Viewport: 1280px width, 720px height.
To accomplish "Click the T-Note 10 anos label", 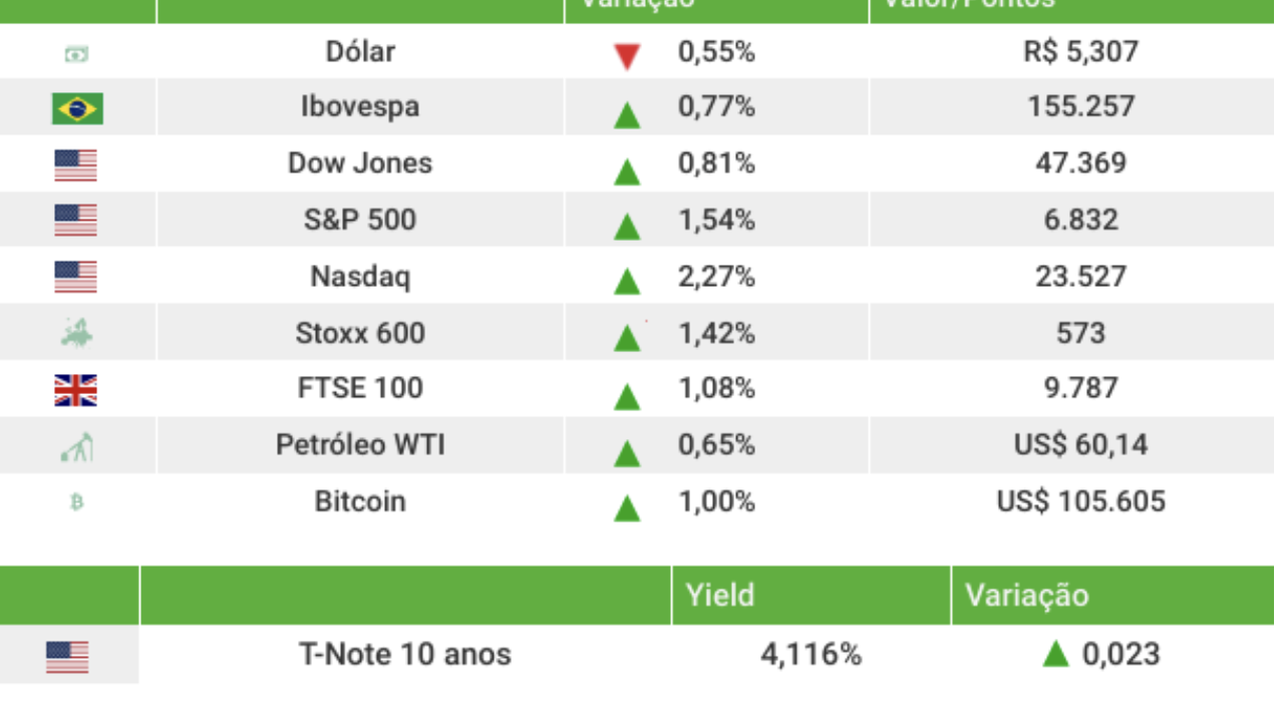I will 405,655.
